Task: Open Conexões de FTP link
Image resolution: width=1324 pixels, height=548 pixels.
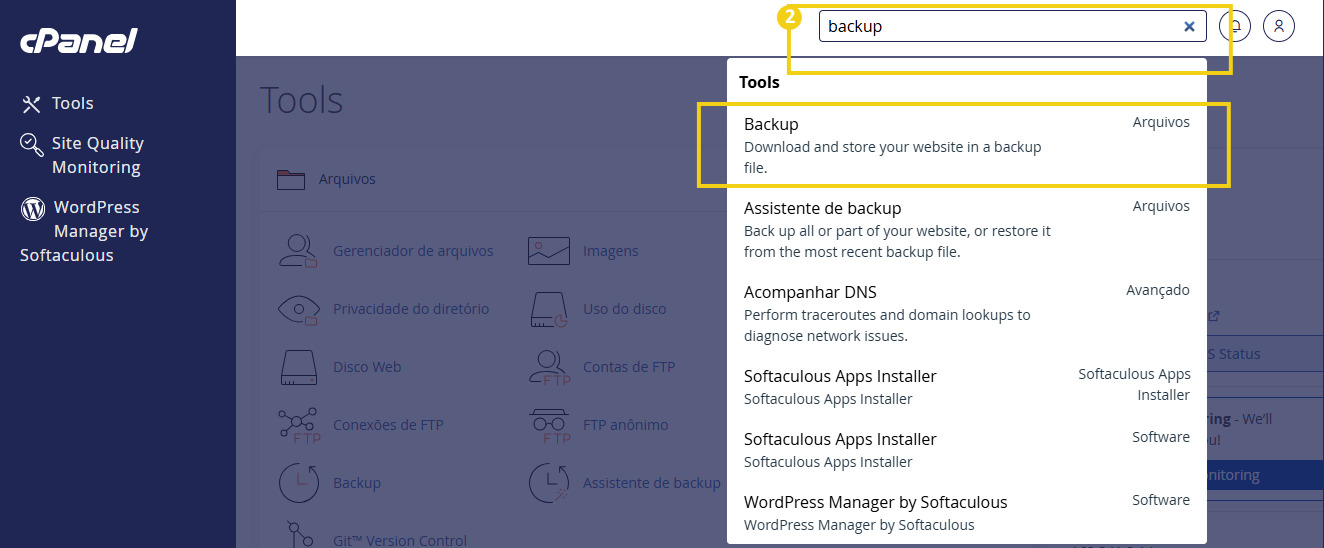Action: [x=388, y=425]
